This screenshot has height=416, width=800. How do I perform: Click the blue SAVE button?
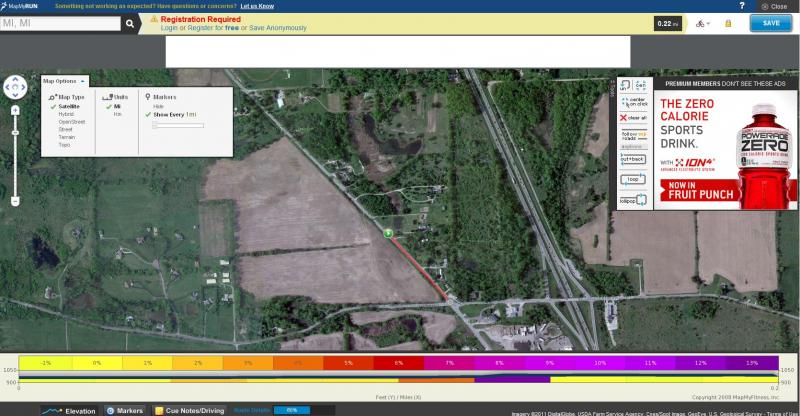point(770,23)
